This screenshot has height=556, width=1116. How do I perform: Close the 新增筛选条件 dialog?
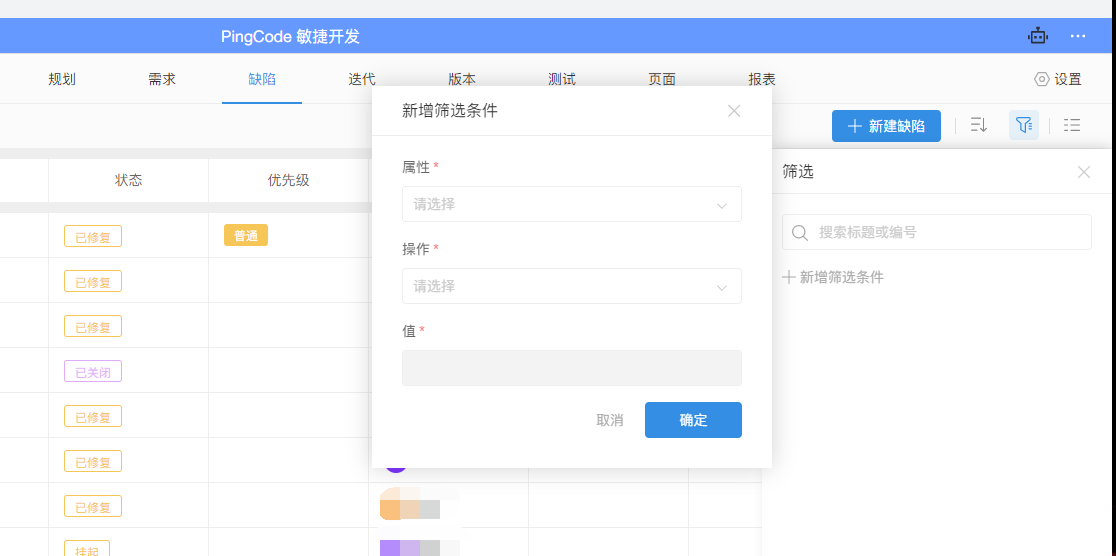734,111
